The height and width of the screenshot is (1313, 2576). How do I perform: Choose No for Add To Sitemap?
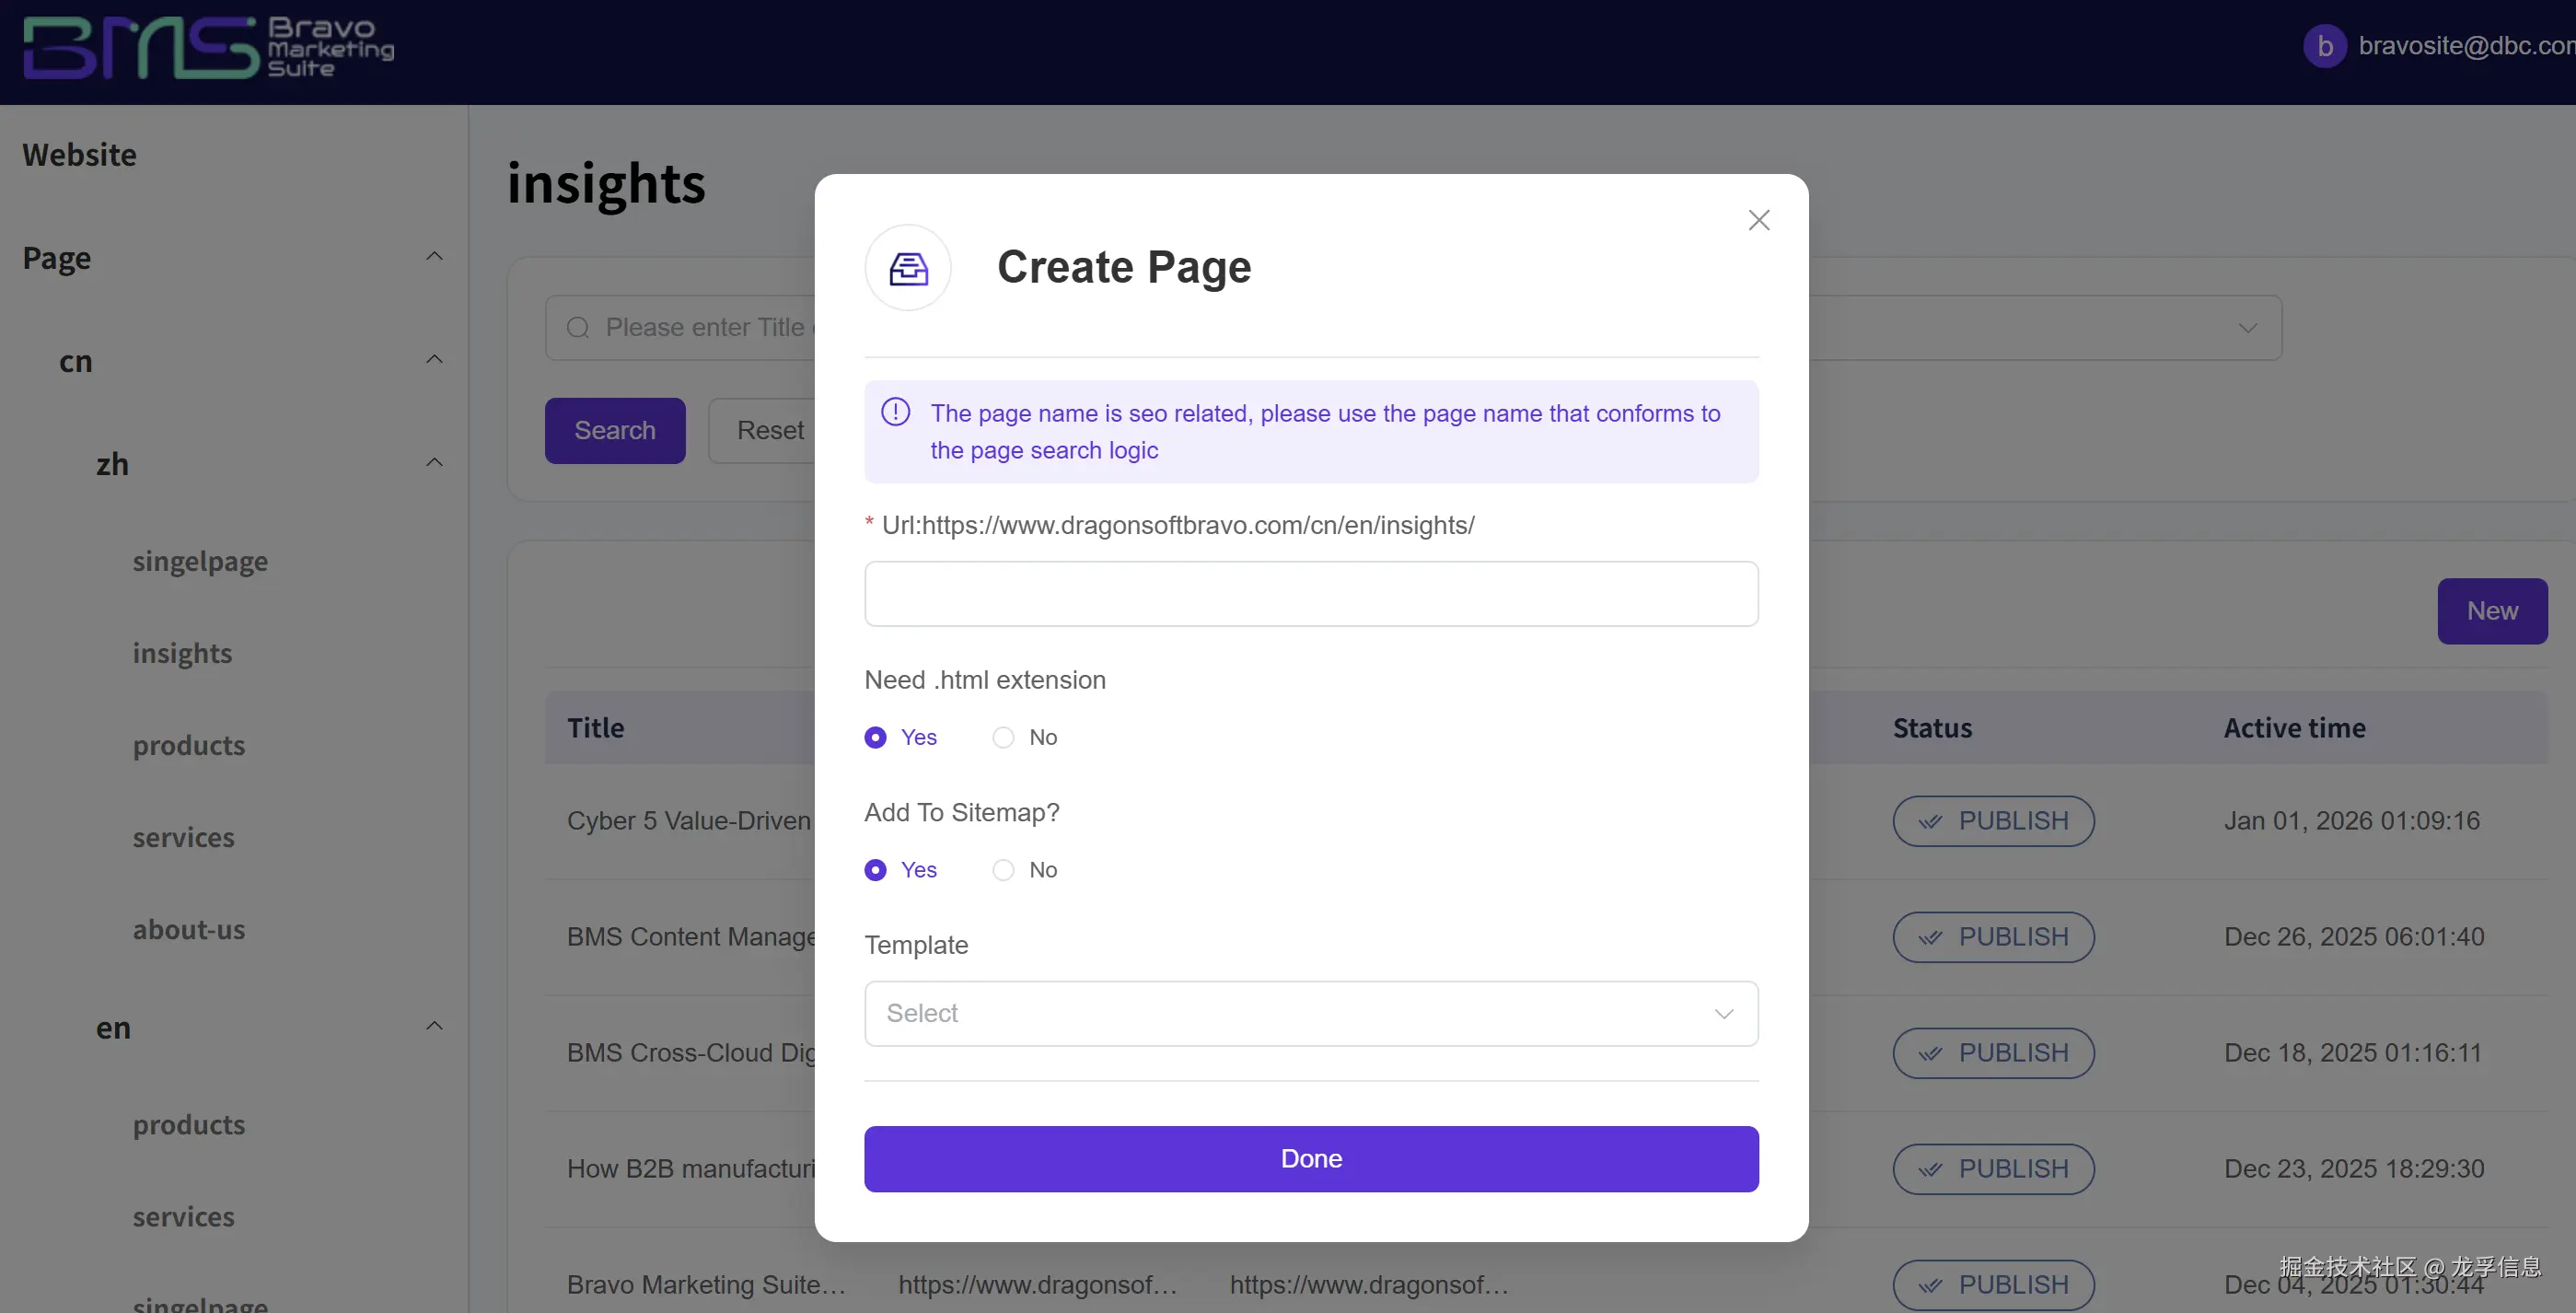pyautogui.click(x=1003, y=870)
